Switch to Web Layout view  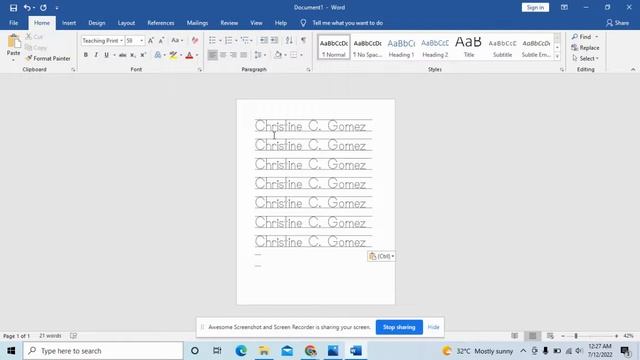[x=550, y=336]
